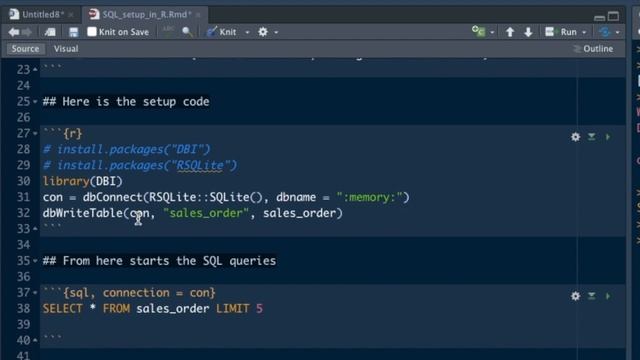The width and height of the screenshot is (640, 360).
Task: Insert a new code chunk
Action: tap(478, 31)
